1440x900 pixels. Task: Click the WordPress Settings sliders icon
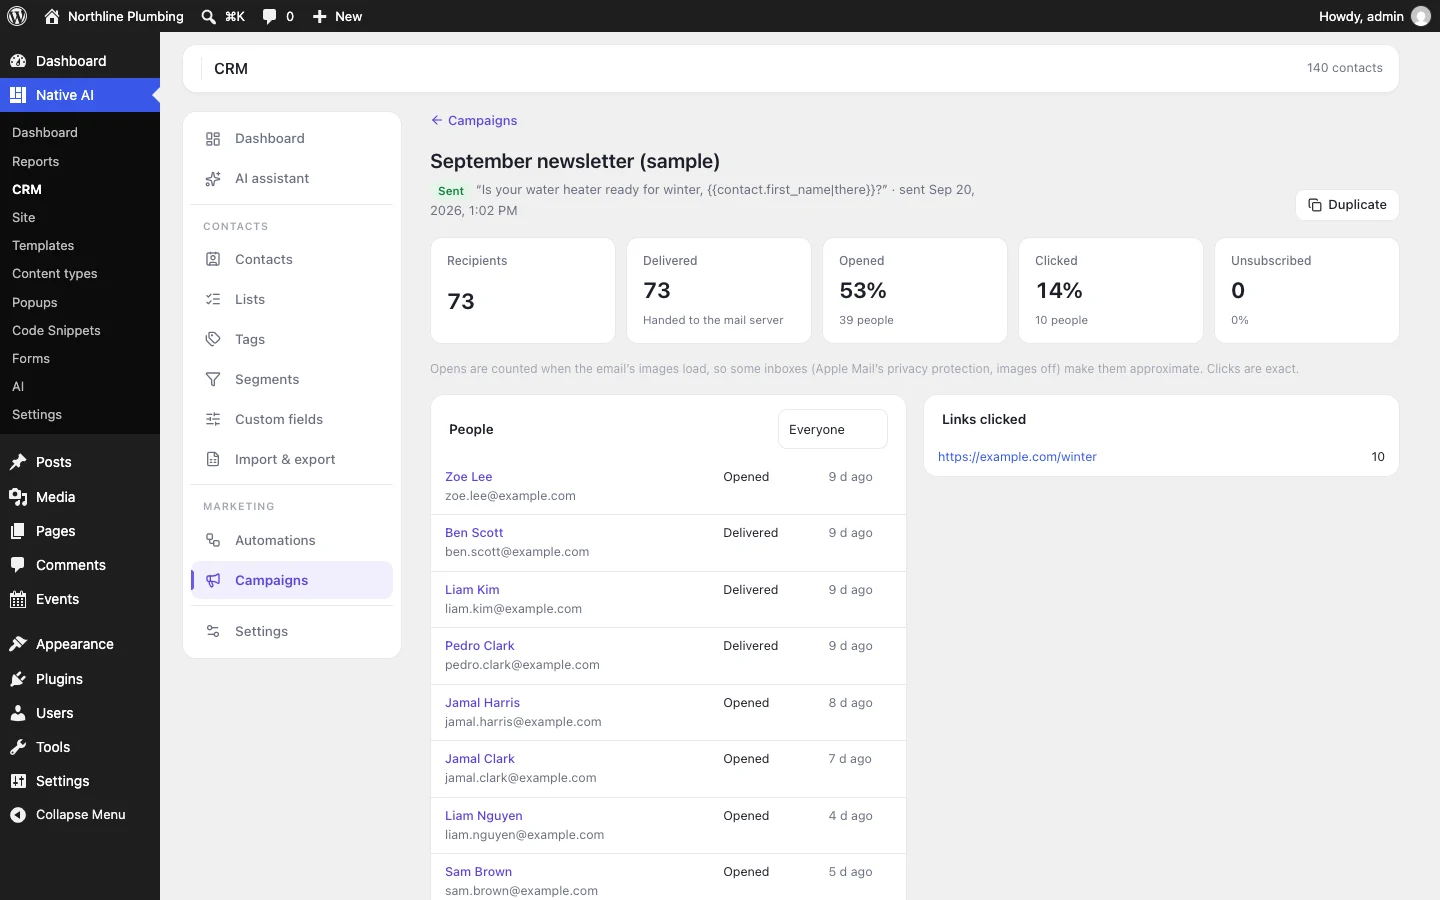coord(18,781)
